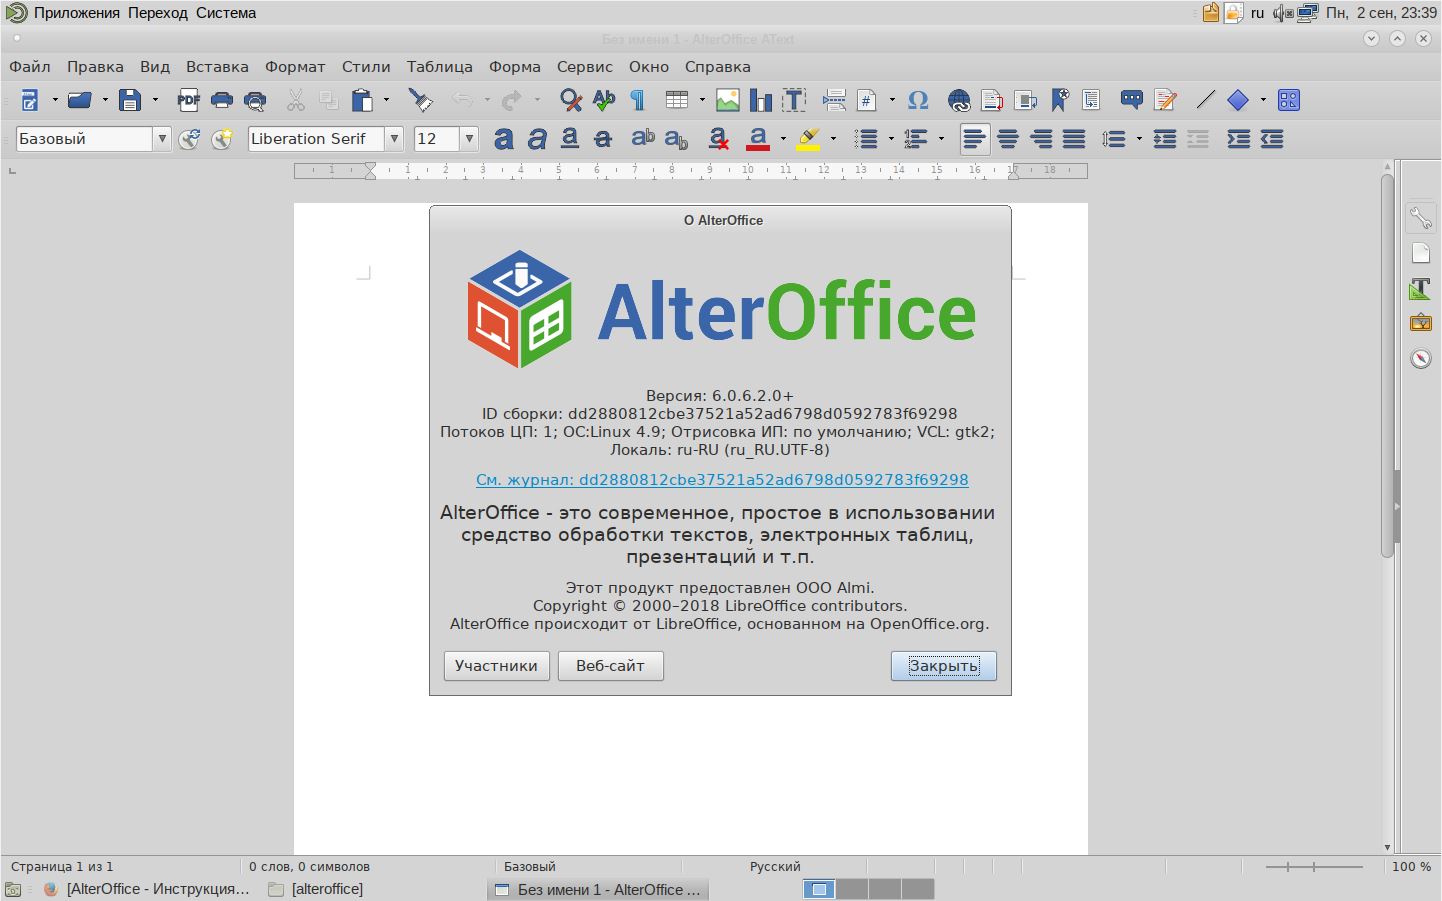Toggle underline text formatting
Viewport: 1442px width, 901px height.
pyautogui.click(x=570, y=139)
